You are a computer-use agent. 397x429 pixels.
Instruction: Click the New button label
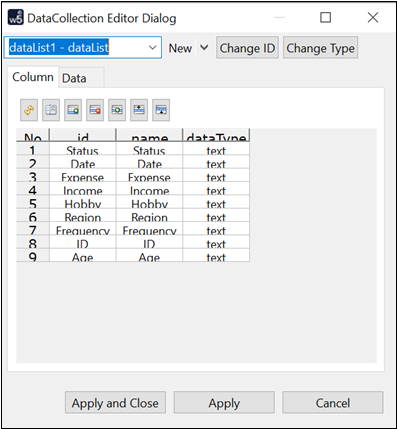(180, 48)
